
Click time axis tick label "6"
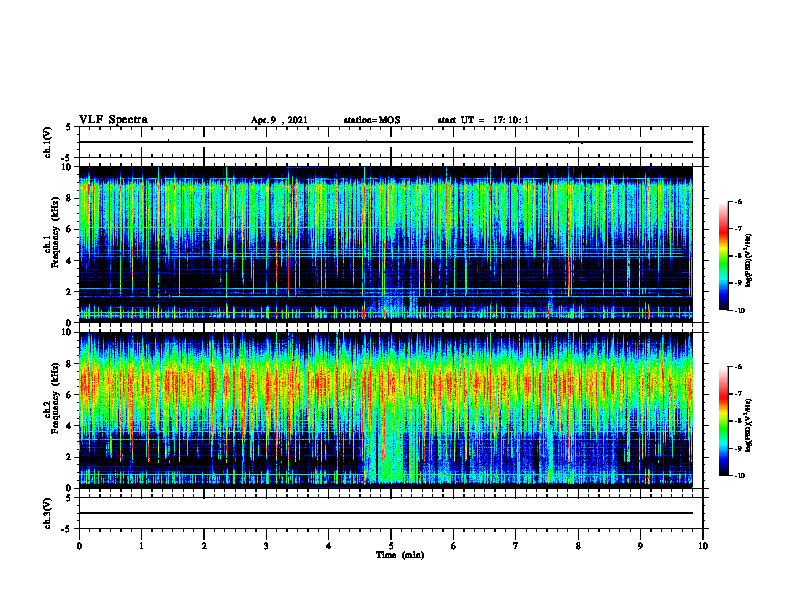click(x=454, y=546)
